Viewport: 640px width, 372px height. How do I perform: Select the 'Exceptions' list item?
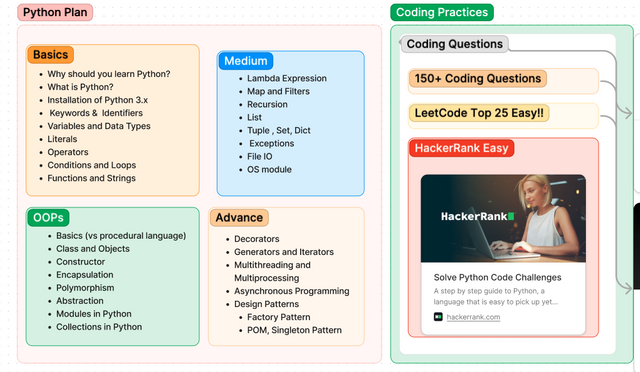pos(271,144)
